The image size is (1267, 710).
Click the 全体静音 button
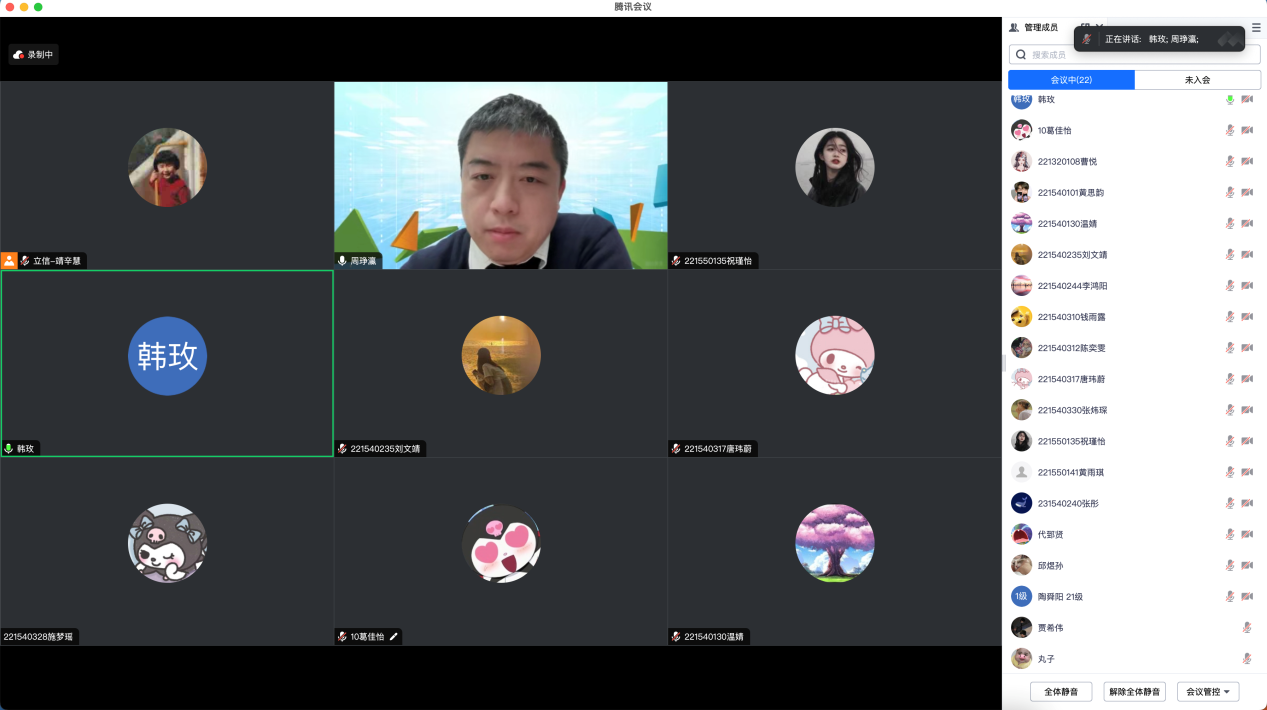pos(1061,692)
